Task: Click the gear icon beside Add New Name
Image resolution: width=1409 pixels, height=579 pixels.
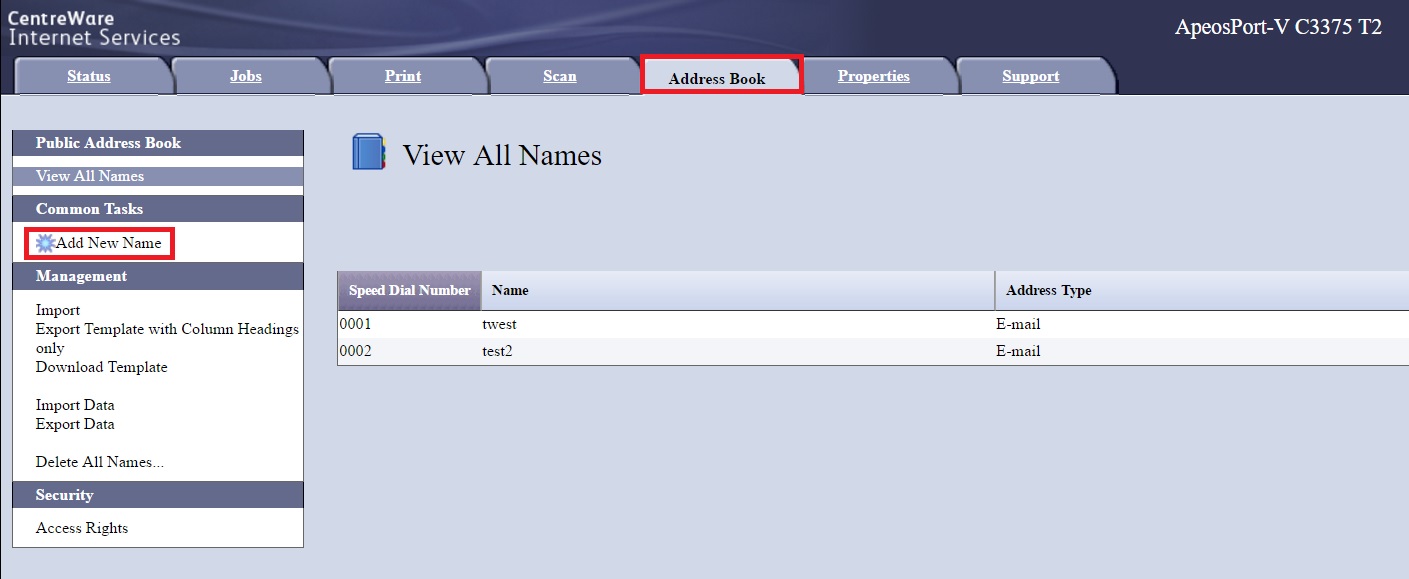Action: point(45,243)
